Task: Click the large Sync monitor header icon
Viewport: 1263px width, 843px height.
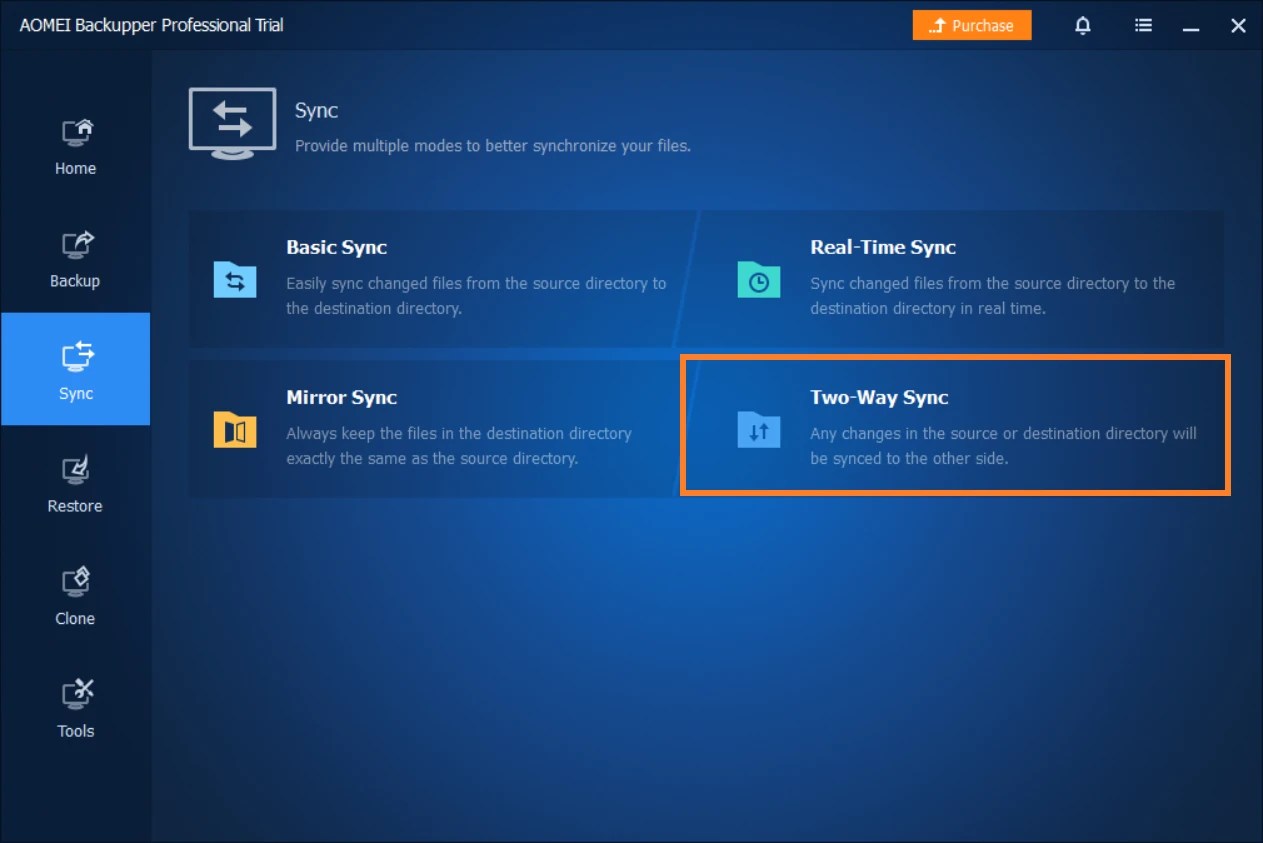Action: tap(232, 123)
